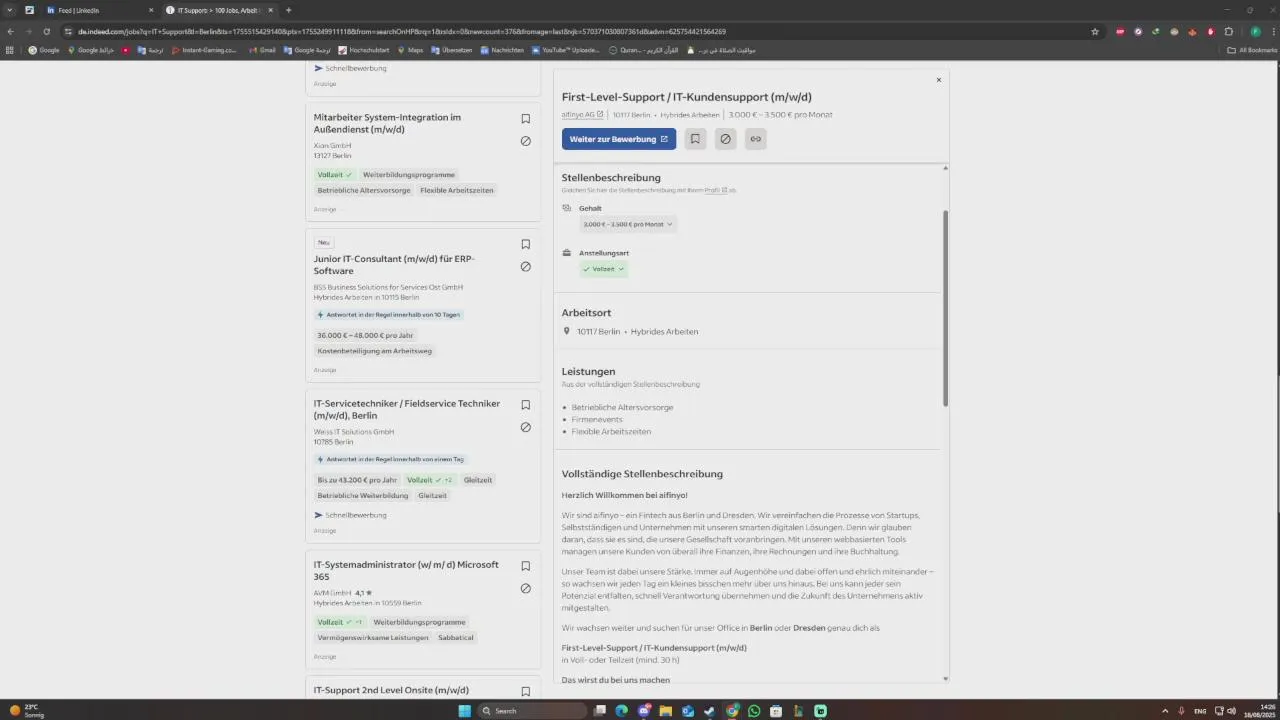Open IT-Systemadministrator Microsoft 365 job title
Image resolution: width=1280 pixels, height=720 pixels.
(x=406, y=570)
